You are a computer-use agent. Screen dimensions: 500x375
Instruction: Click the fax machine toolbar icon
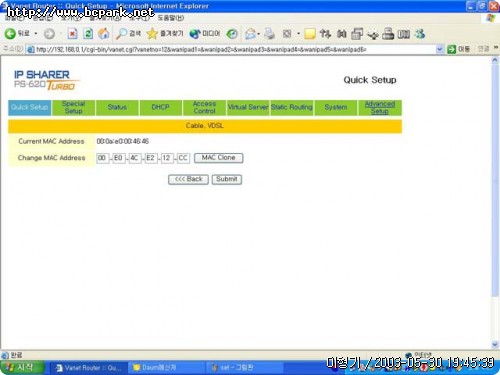[x=388, y=34]
